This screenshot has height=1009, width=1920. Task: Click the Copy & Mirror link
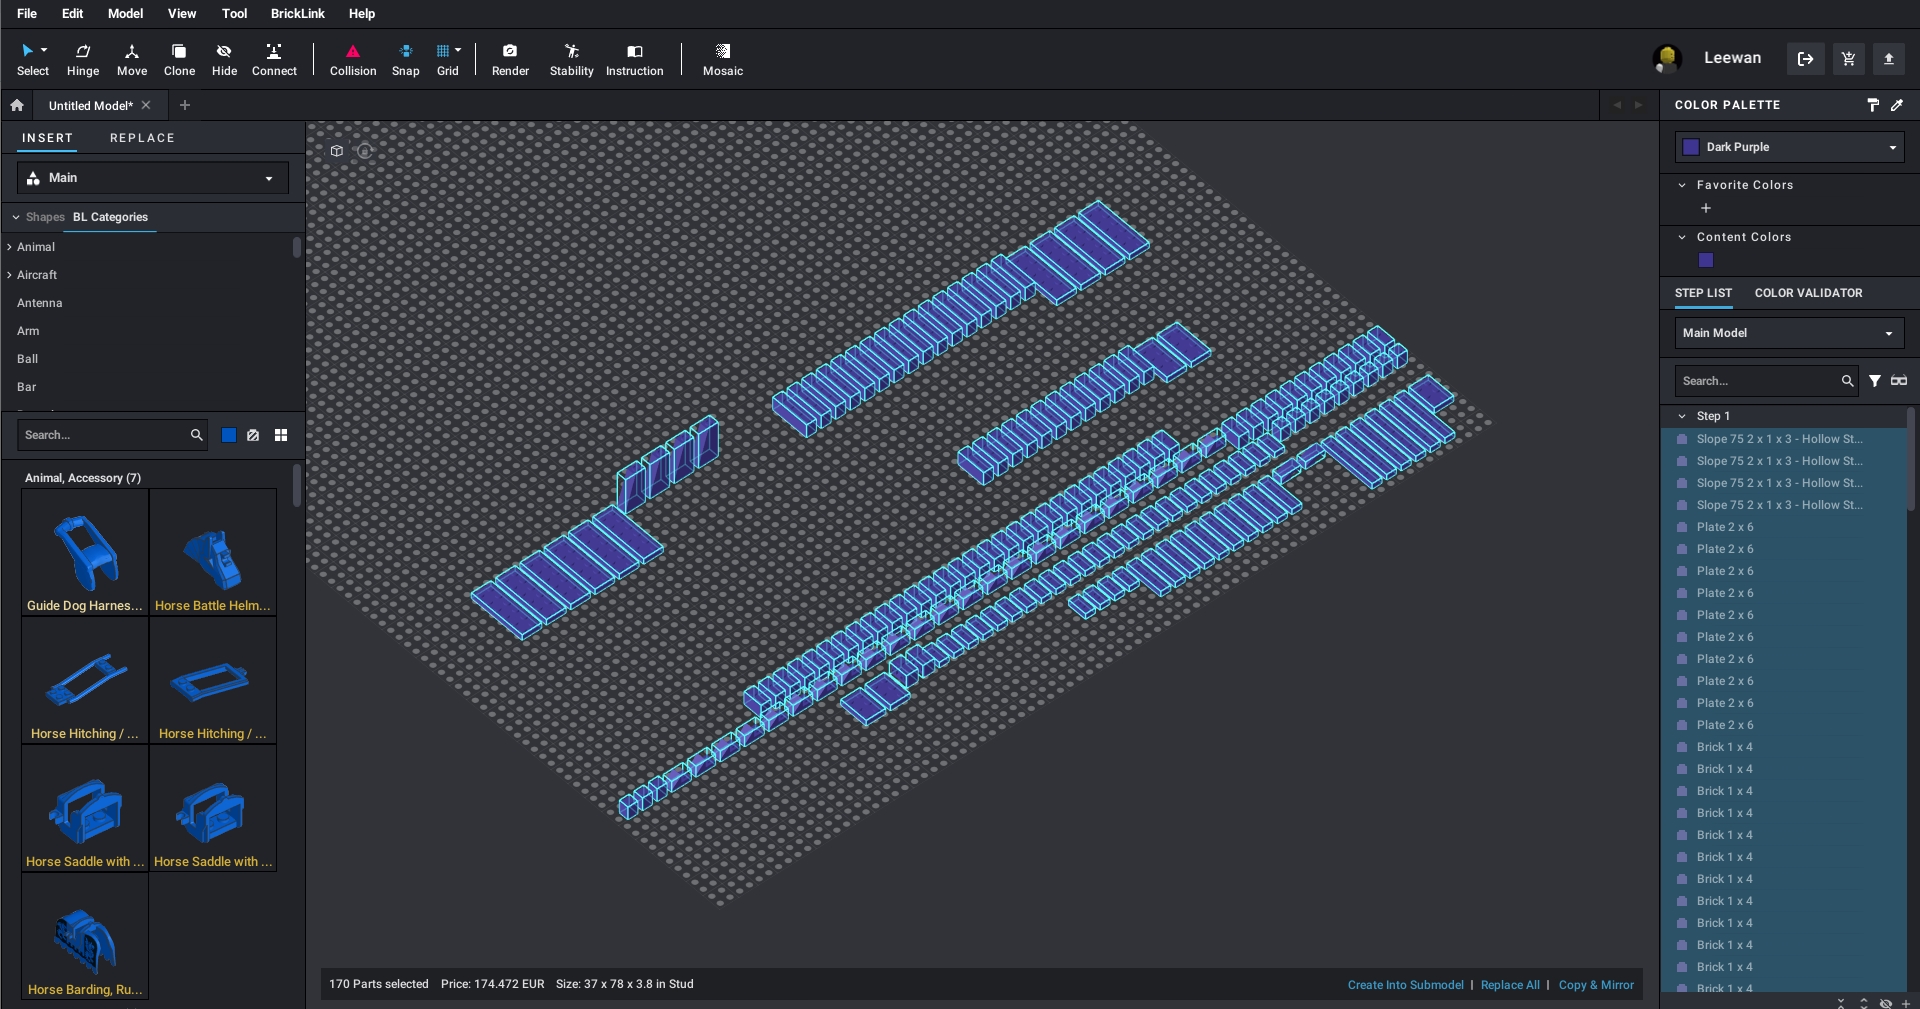pos(1596,985)
